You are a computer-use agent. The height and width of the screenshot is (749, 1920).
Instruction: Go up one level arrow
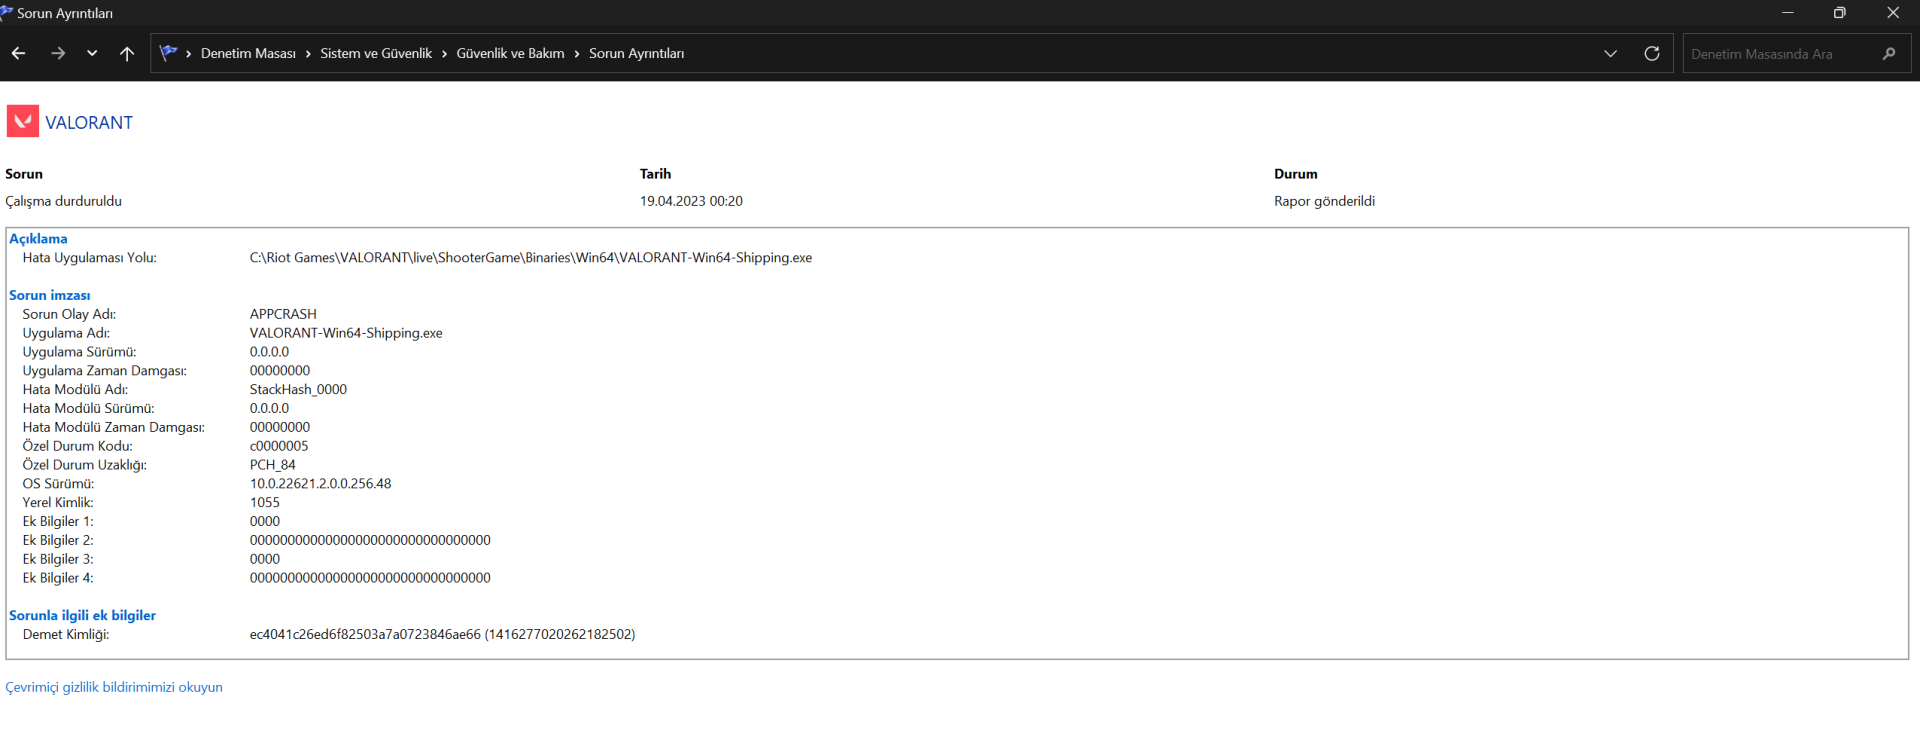pyautogui.click(x=127, y=53)
